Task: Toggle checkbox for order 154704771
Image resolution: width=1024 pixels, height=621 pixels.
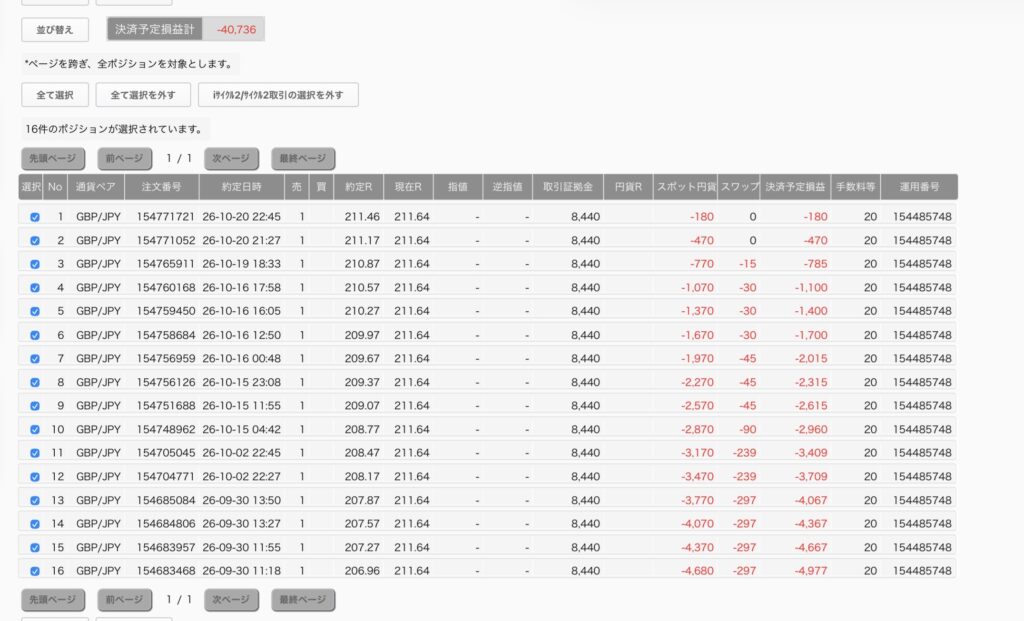Action: [x=35, y=477]
